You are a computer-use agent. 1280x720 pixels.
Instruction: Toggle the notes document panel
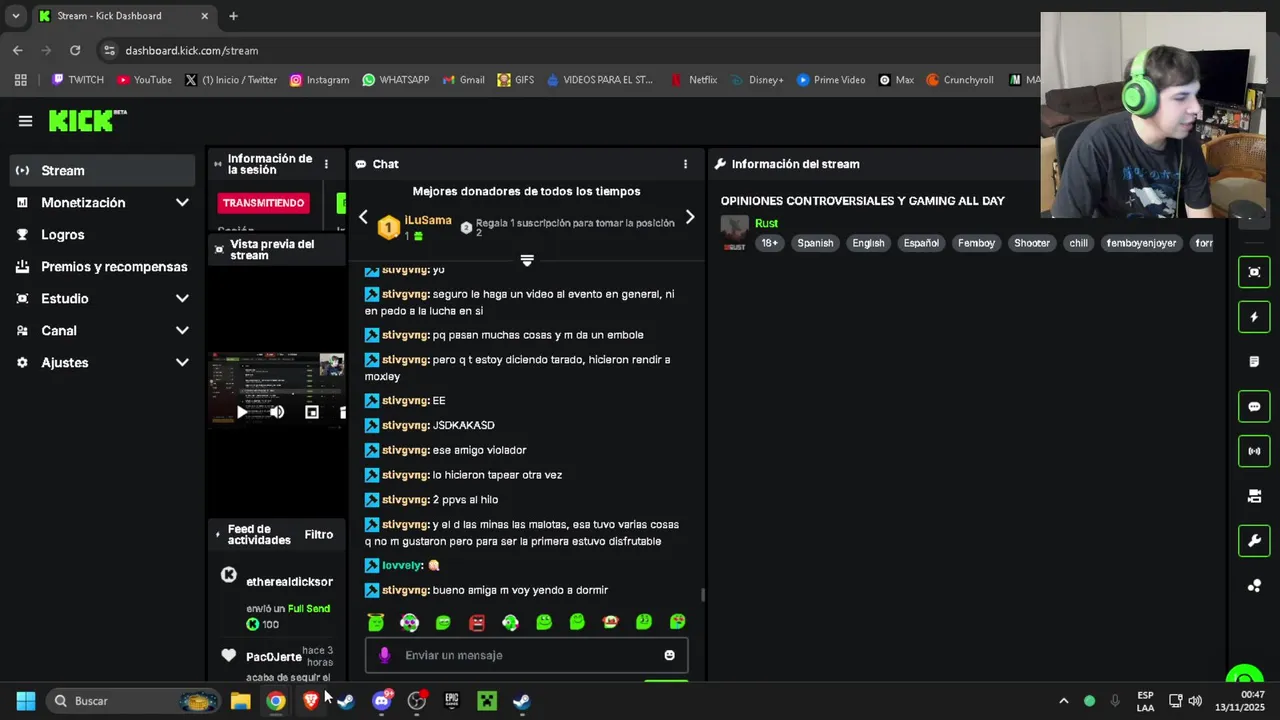pyautogui.click(x=1254, y=362)
